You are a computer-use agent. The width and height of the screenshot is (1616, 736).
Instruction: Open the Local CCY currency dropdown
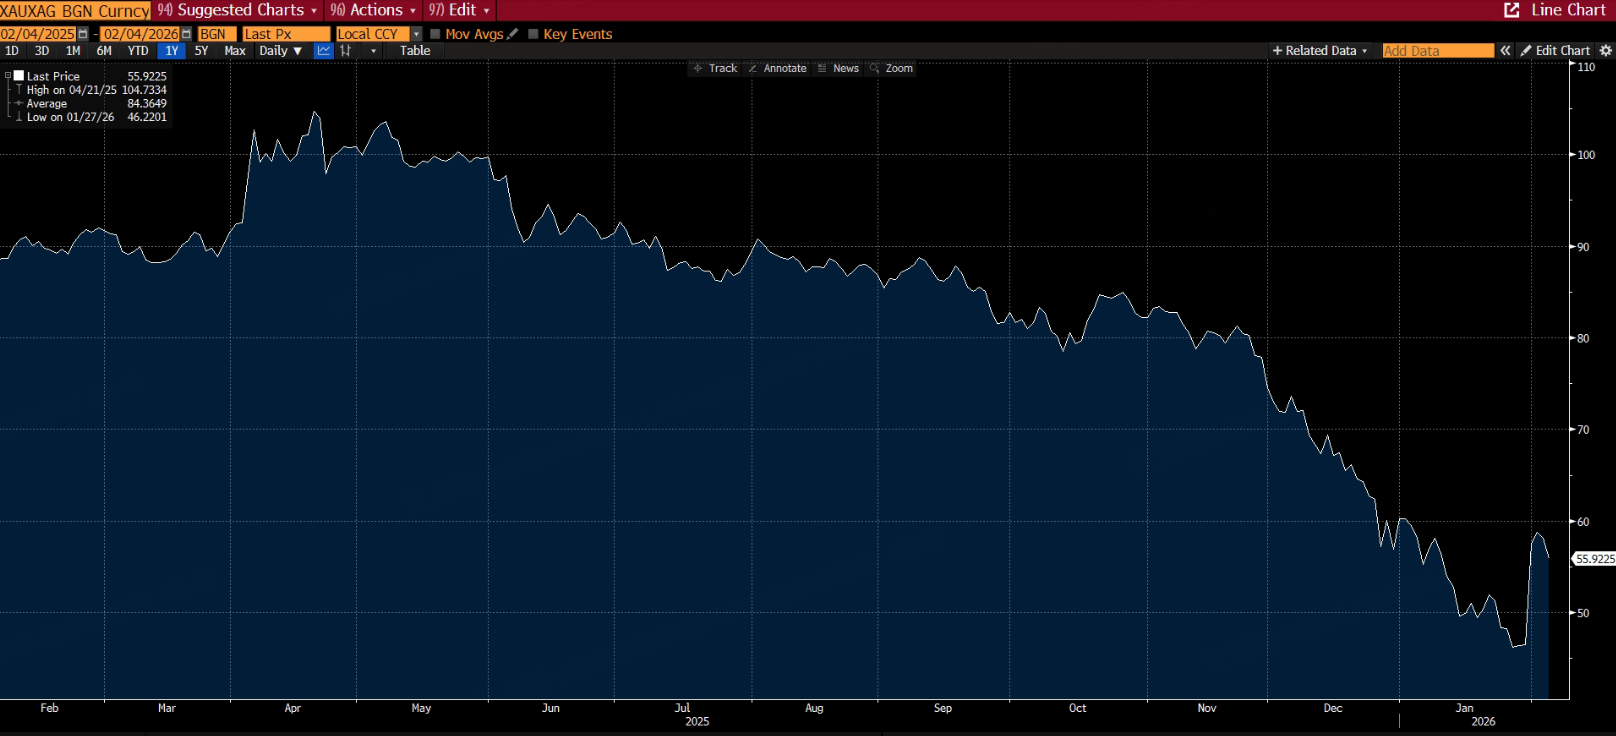pyautogui.click(x=416, y=34)
